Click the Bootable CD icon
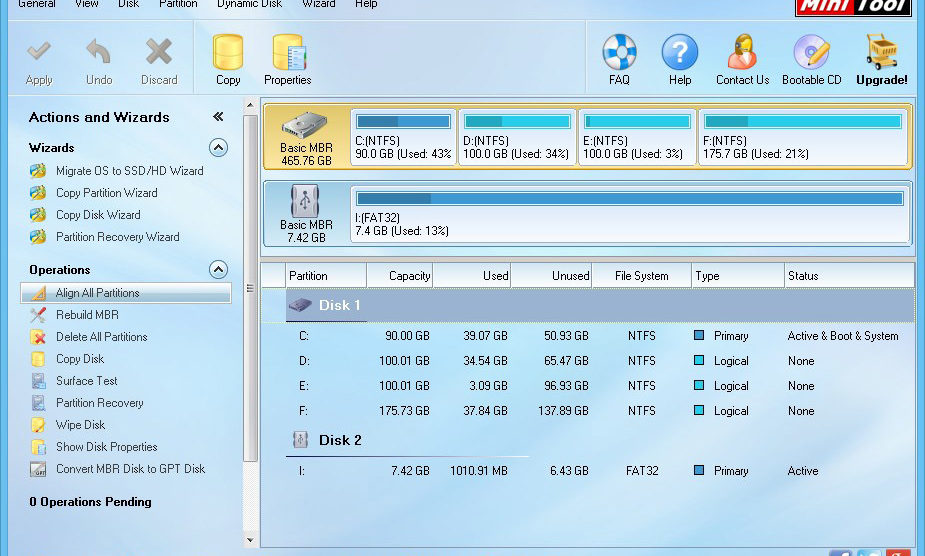This screenshot has height=556, width=925. 811,53
